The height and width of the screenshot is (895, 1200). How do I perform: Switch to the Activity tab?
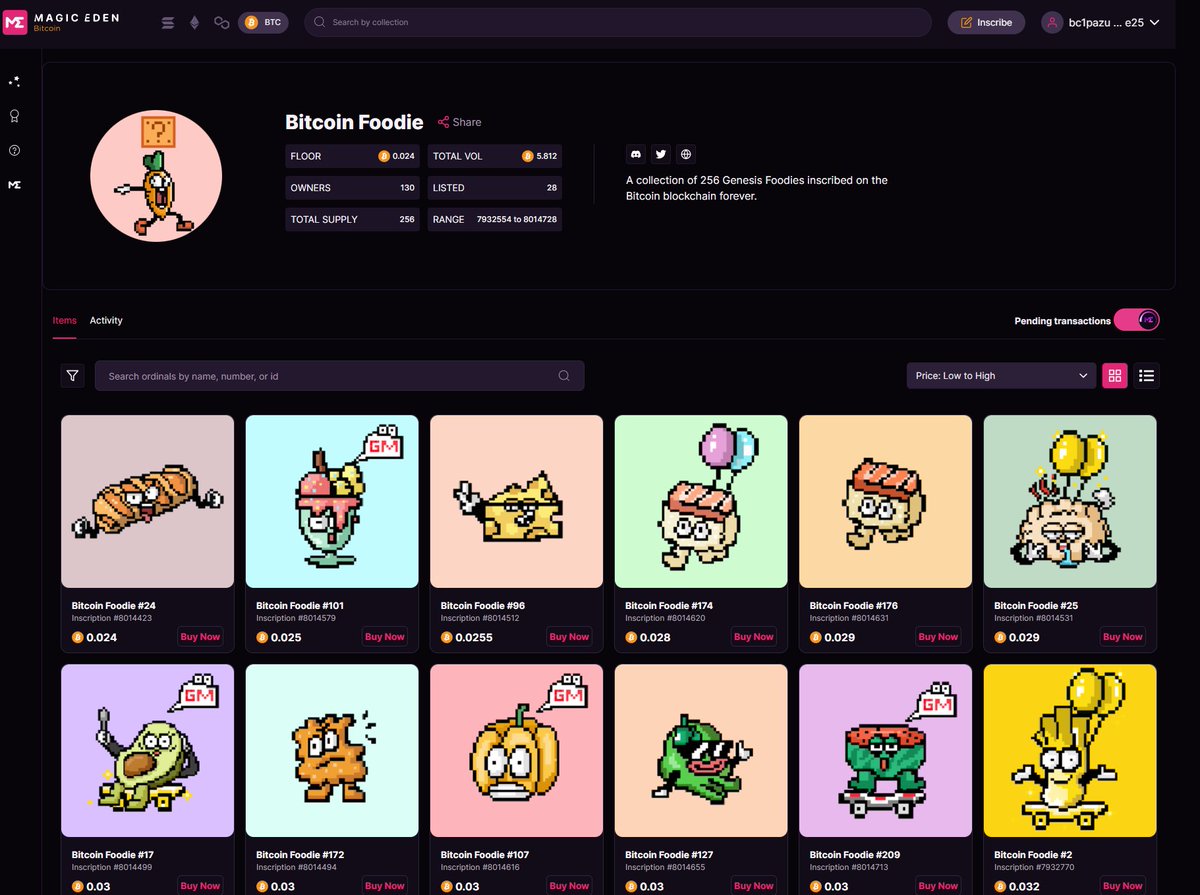coord(106,320)
